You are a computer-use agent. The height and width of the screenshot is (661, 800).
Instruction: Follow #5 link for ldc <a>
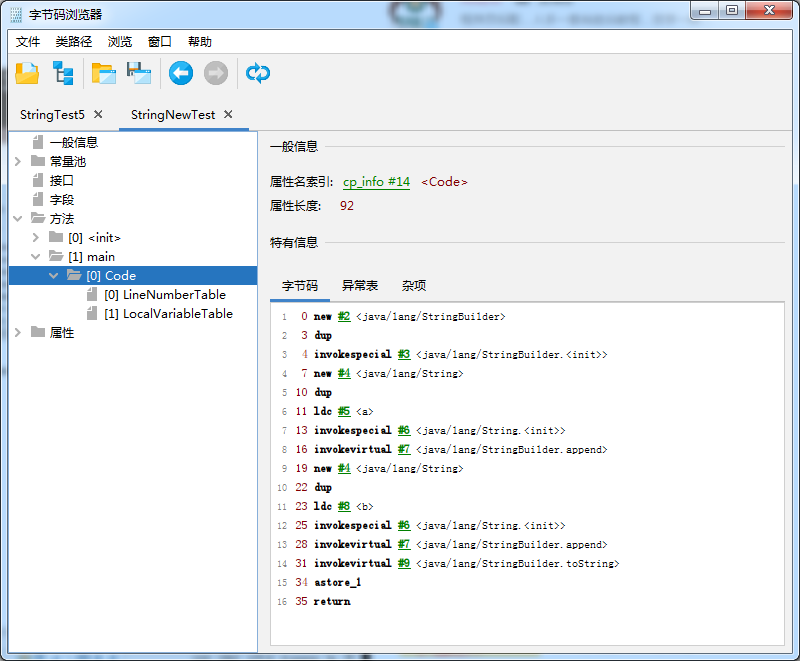coord(344,412)
